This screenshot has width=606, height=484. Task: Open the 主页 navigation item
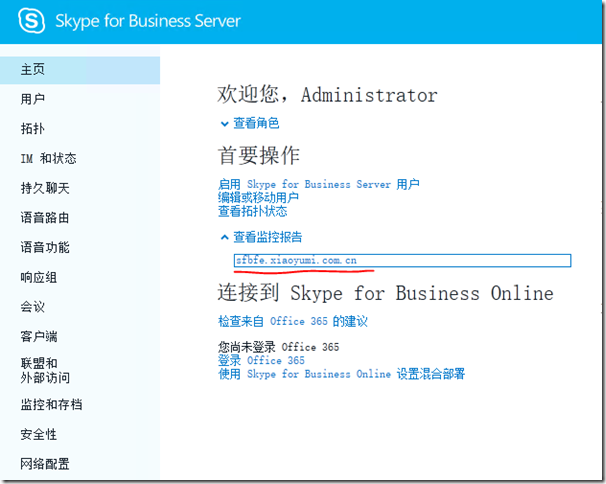[x=80, y=70]
